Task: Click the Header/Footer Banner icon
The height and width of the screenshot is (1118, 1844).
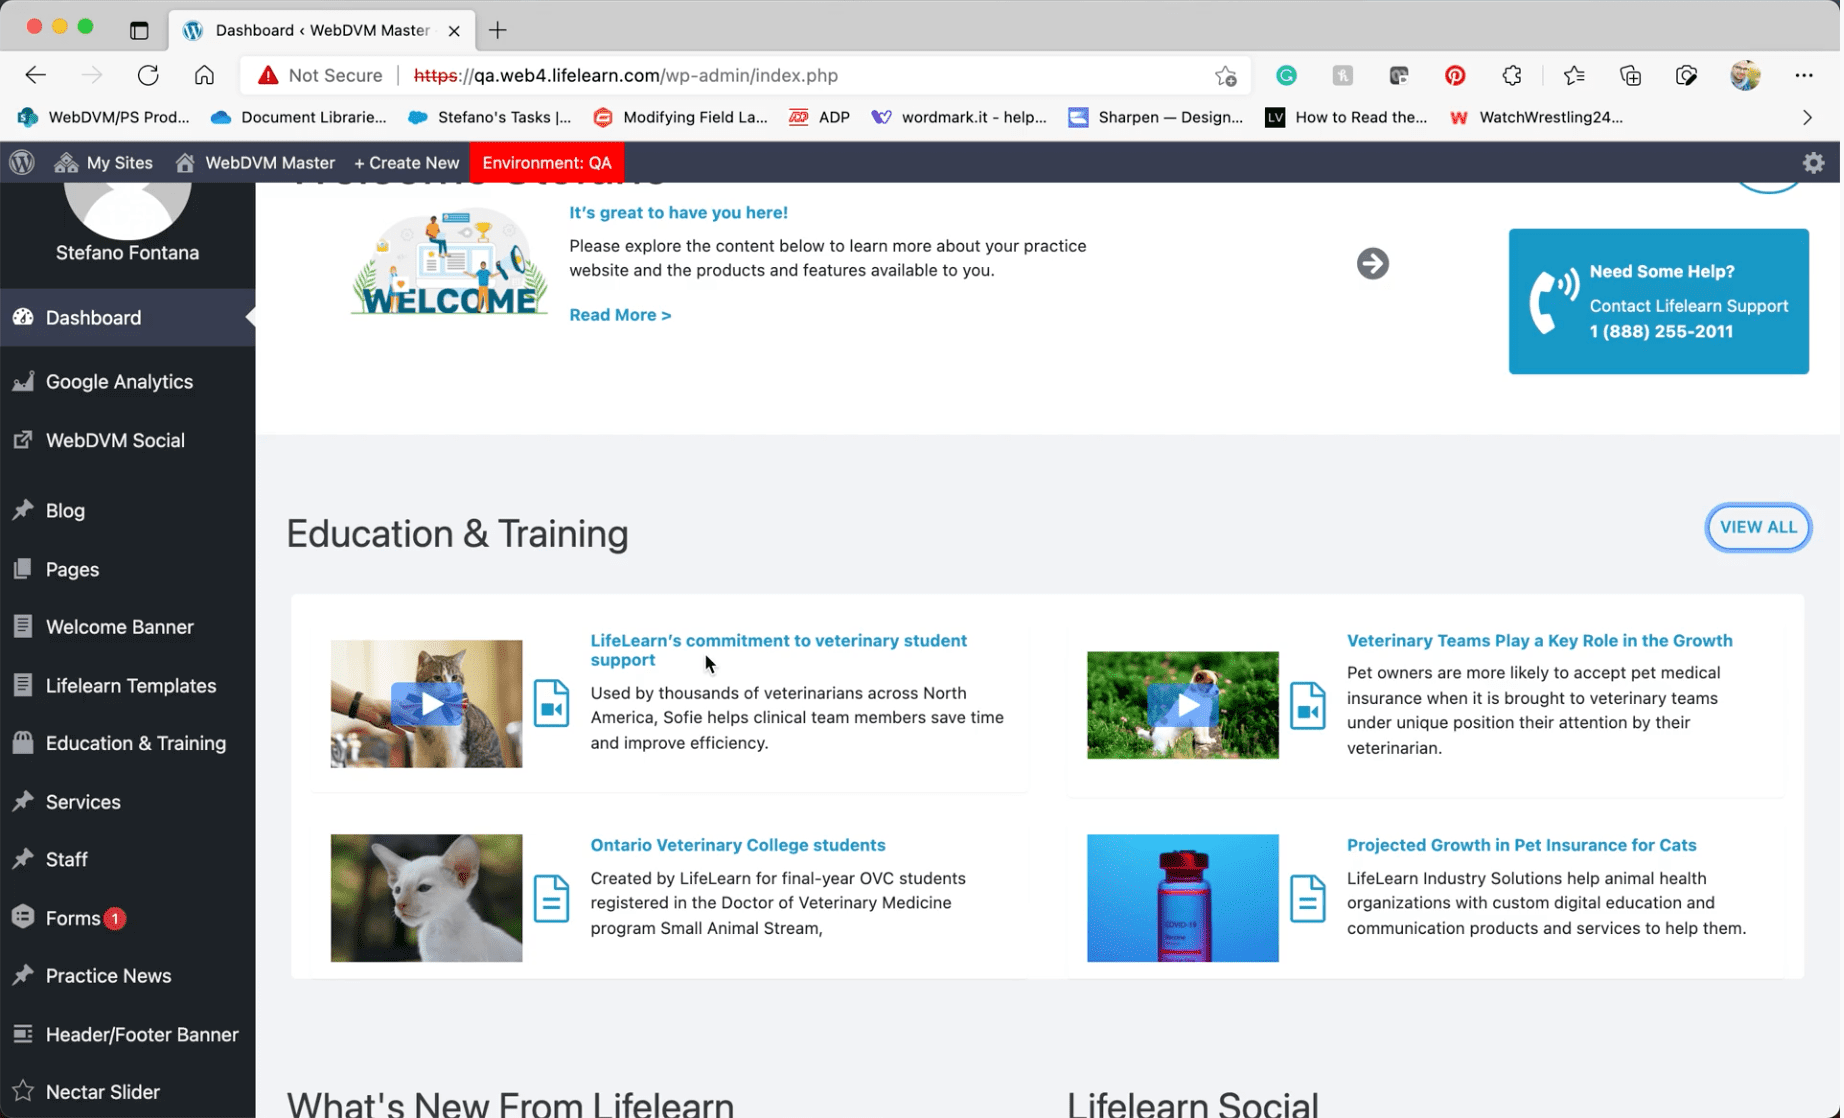Action: point(22,1034)
